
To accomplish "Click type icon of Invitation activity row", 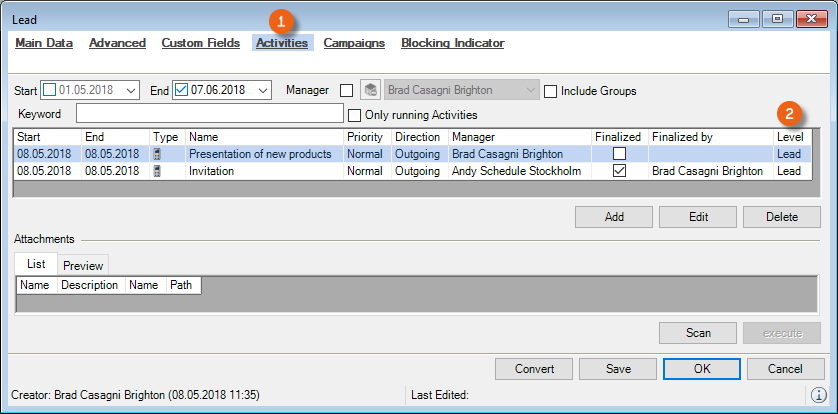I will pos(157,171).
